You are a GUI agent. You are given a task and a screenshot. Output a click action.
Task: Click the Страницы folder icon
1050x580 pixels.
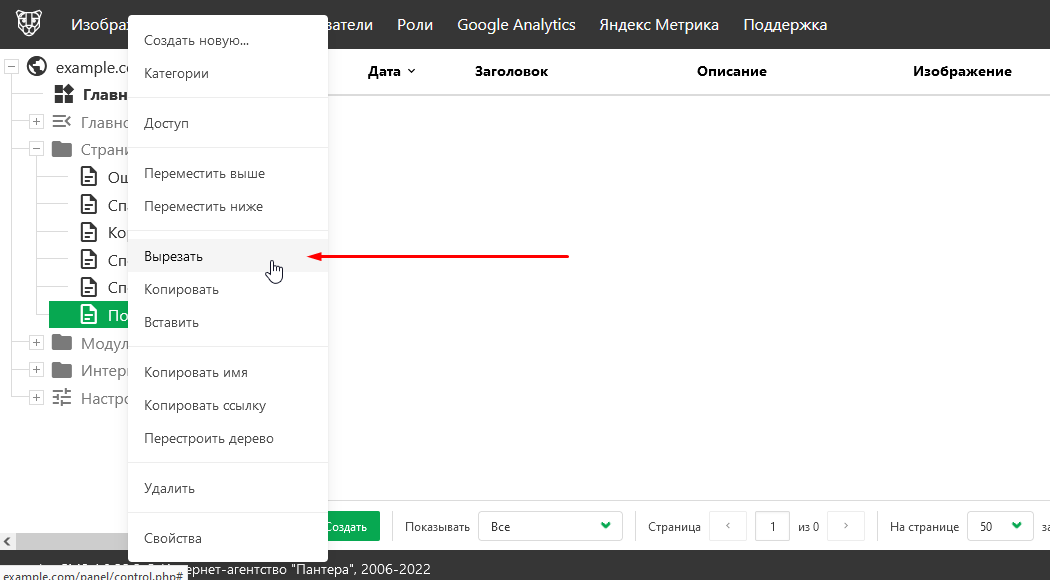(x=62, y=149)
